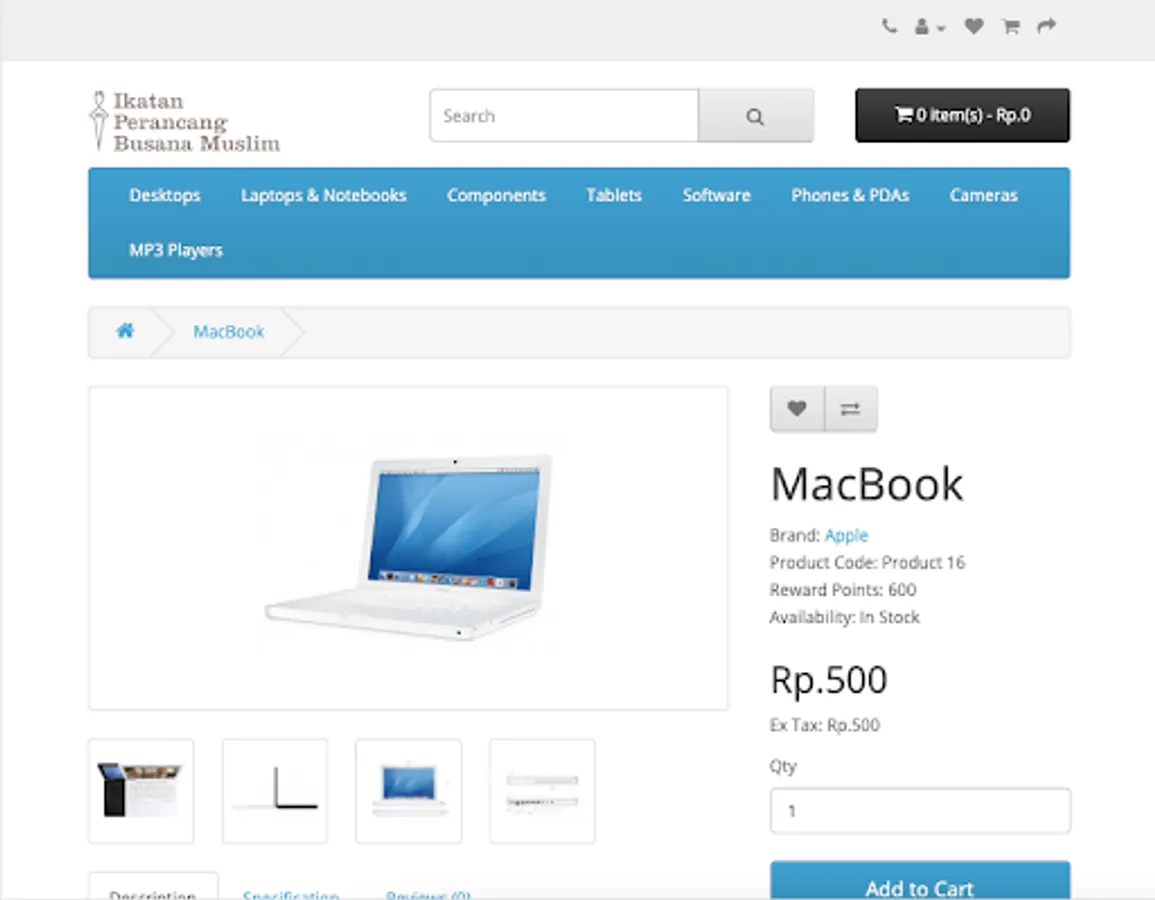View third thumbnail with front-facing MacBook
The width and height of the screenshot is (1155, 900).
point(409,791)
